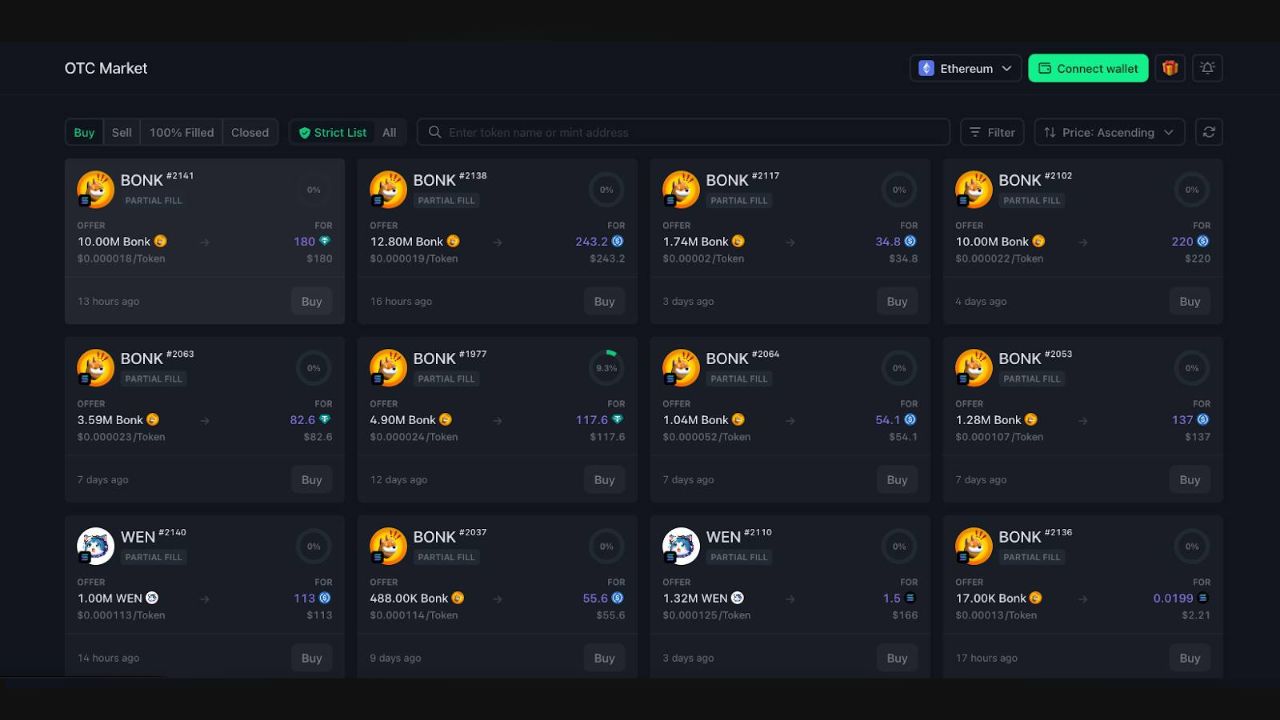Buy the BONK #2064 offer

pyautogui.click(x=897, y=480)
